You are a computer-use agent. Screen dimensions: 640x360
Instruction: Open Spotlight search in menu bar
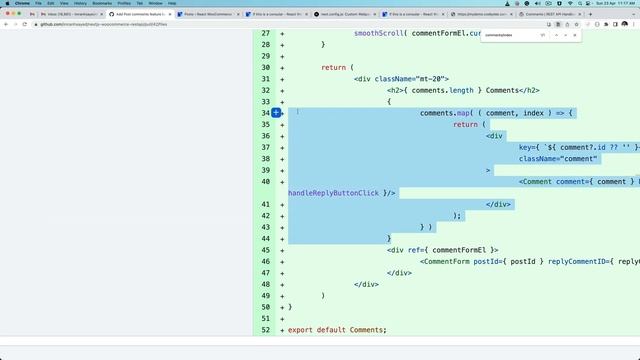coord(580,3)
